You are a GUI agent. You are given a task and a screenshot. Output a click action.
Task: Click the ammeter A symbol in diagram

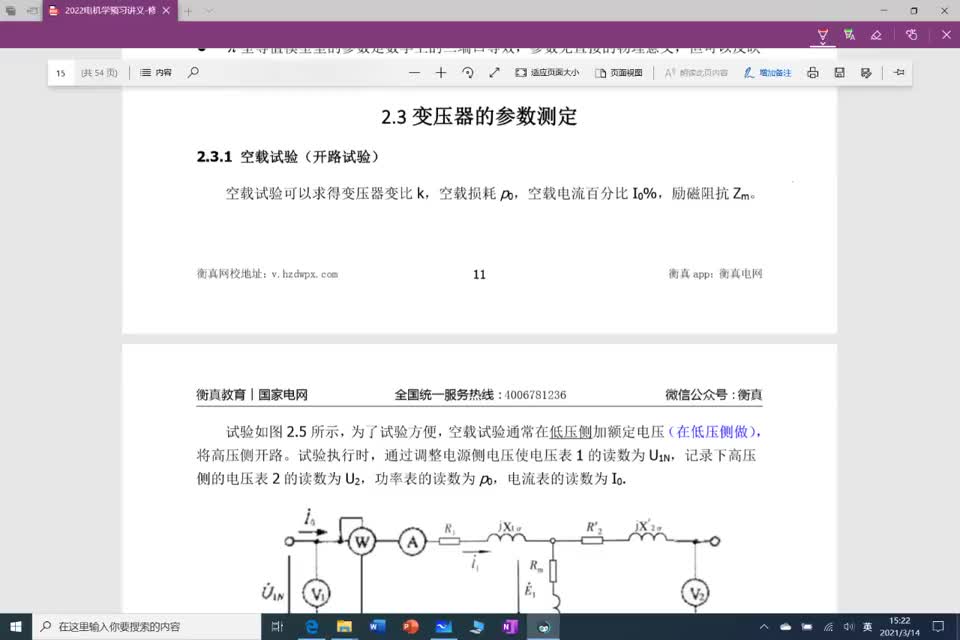click(412, 541)
